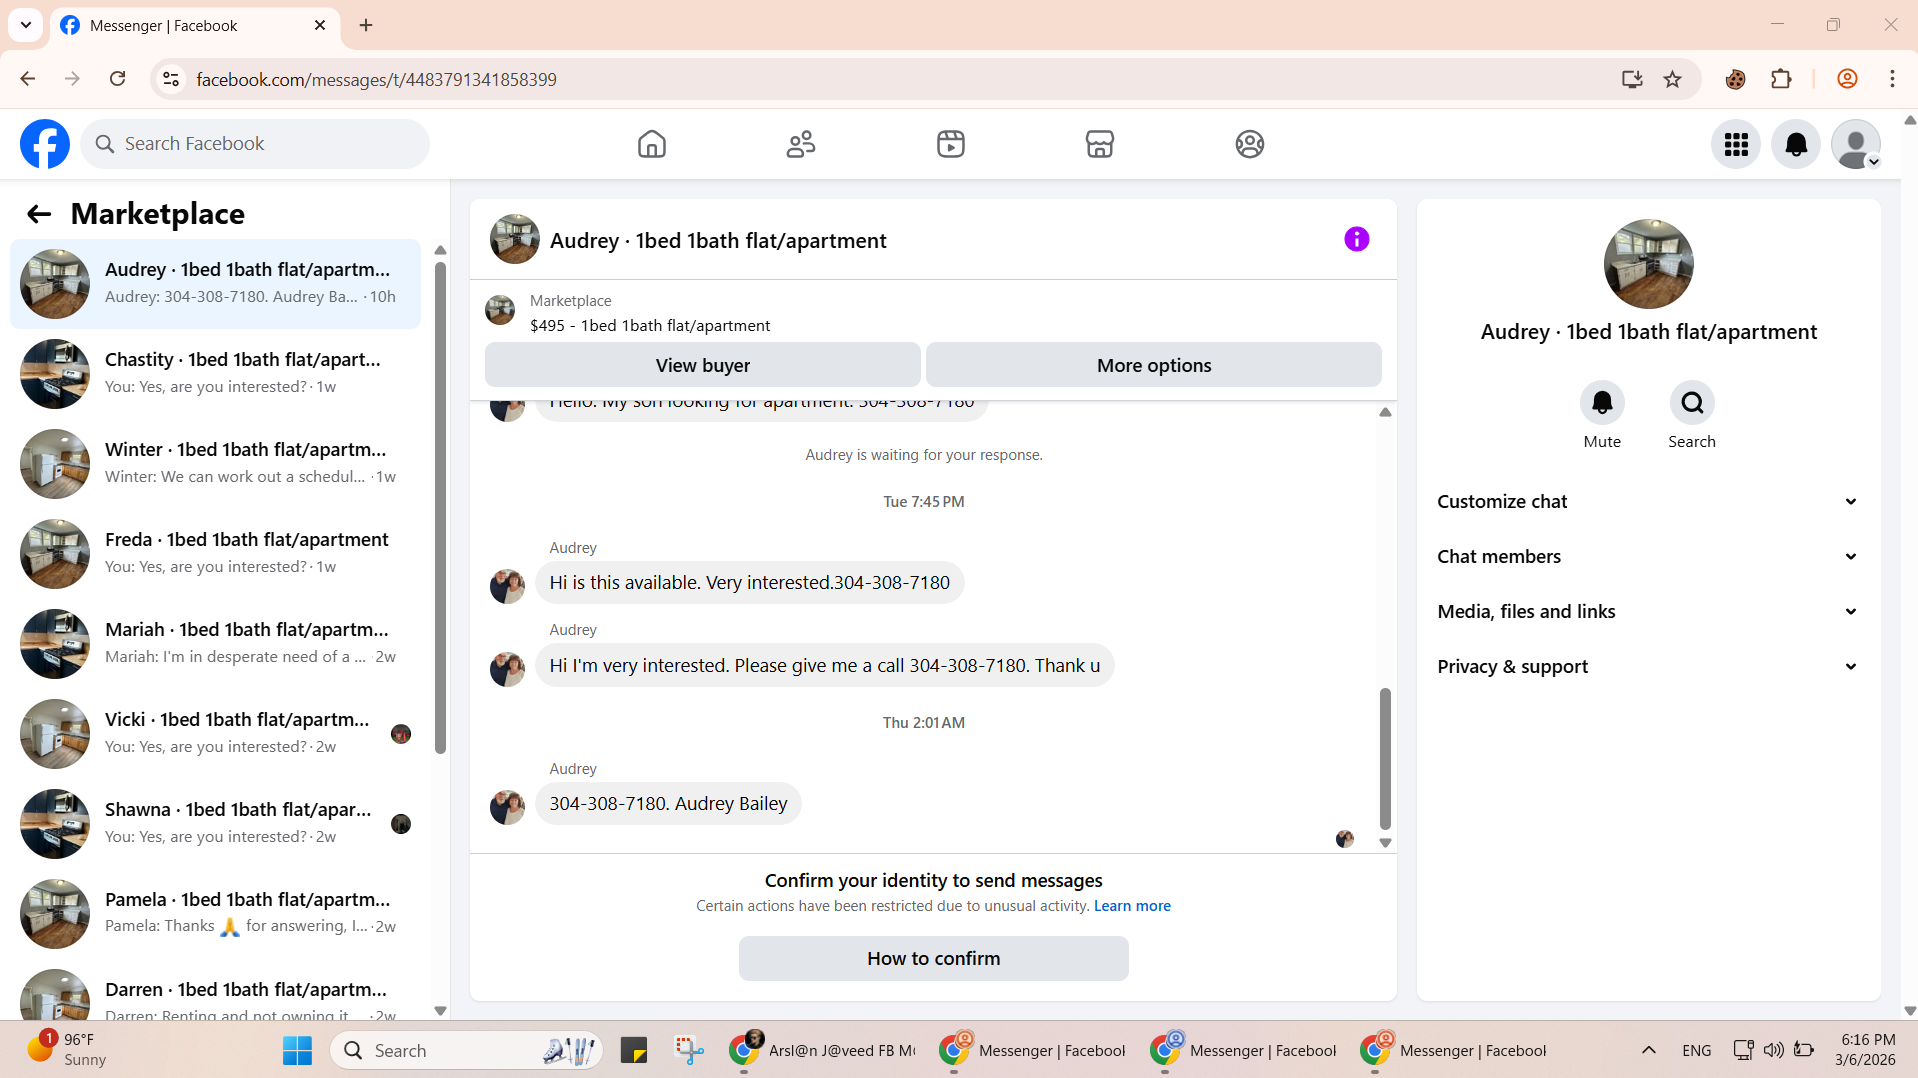Open the volume control in system tray
Viewport: 1918px width, 1078px height.
pyautogui.click(x=1773, y=1050)
